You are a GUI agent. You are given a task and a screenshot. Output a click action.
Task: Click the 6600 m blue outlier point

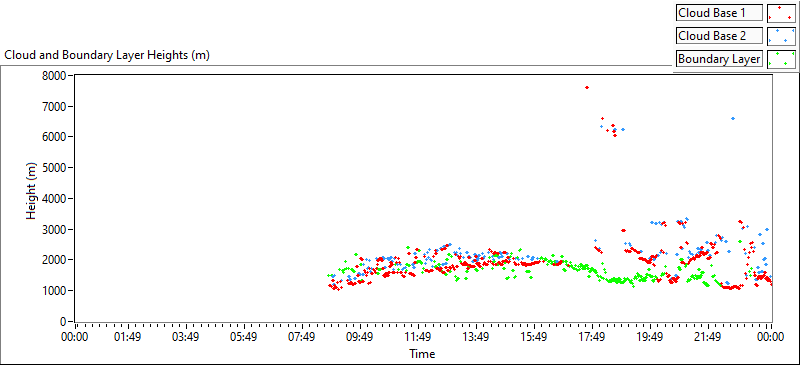pos(733,118)
